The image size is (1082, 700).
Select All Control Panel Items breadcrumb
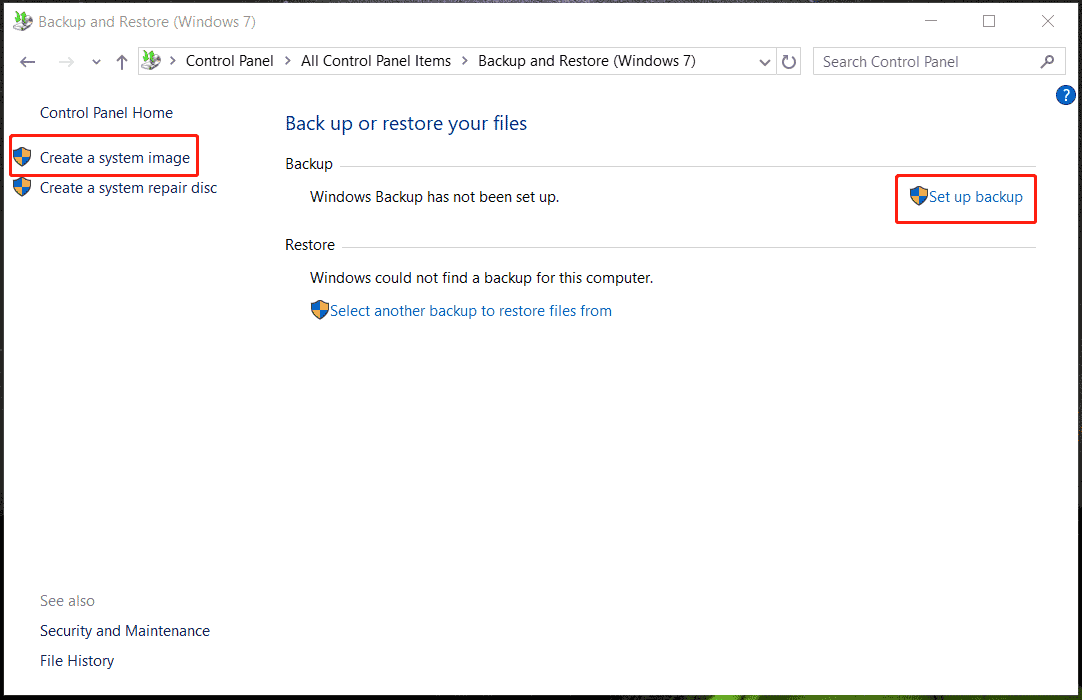click(375, 61)
